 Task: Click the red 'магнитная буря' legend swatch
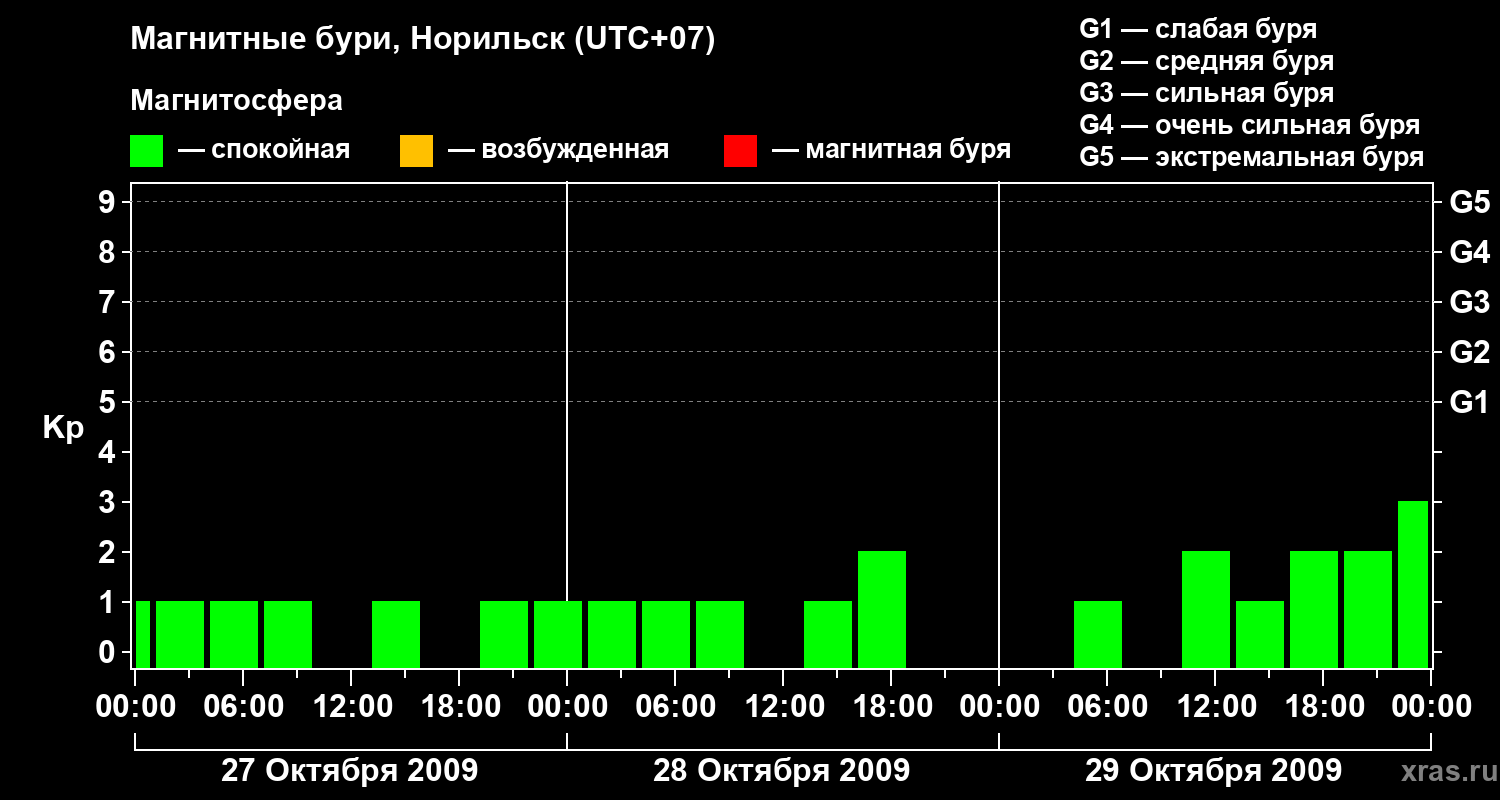[740, 151]
